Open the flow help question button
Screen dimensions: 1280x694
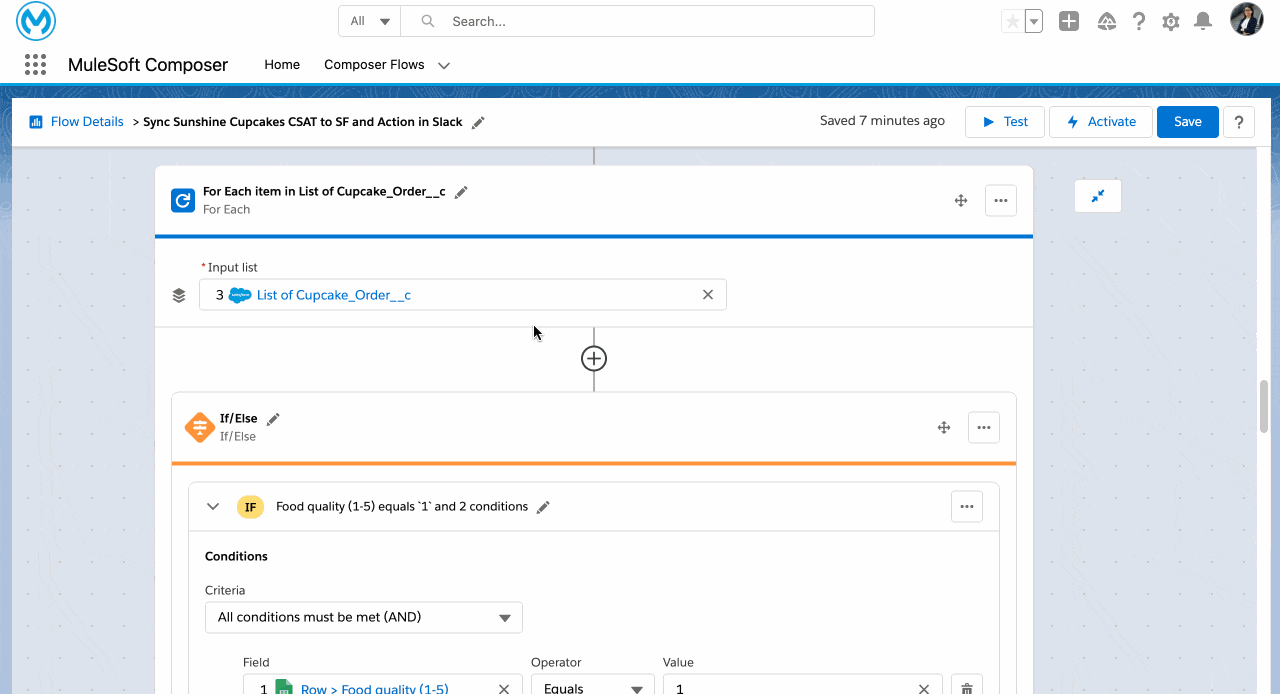coord(1239,122)
